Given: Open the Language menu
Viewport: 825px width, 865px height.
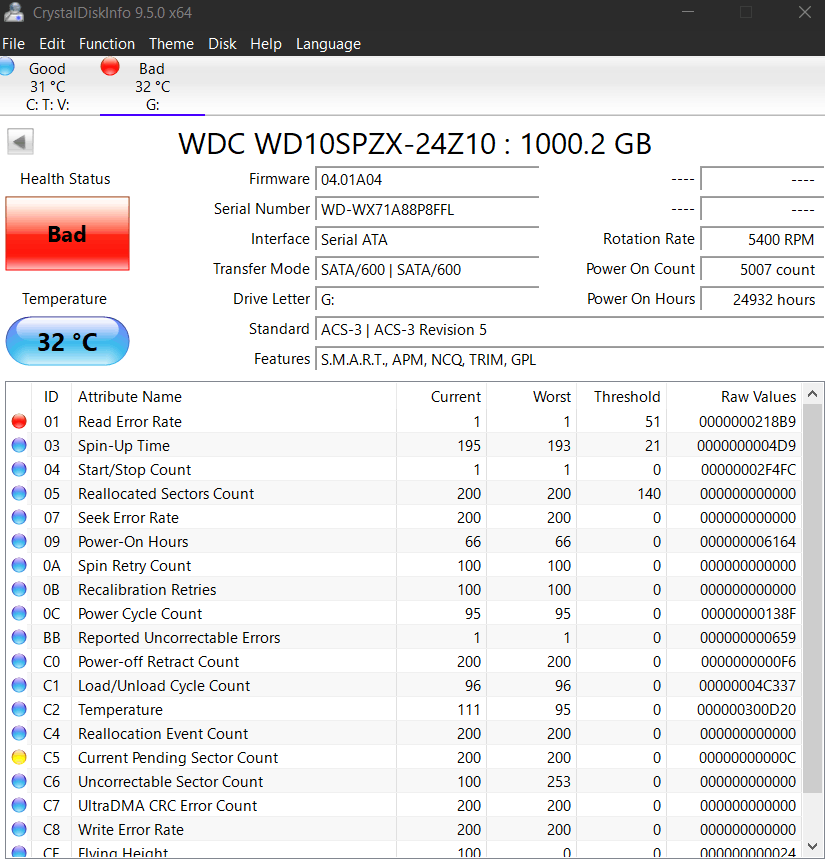Looking at the screenshot, I should (x=328, y=44).
